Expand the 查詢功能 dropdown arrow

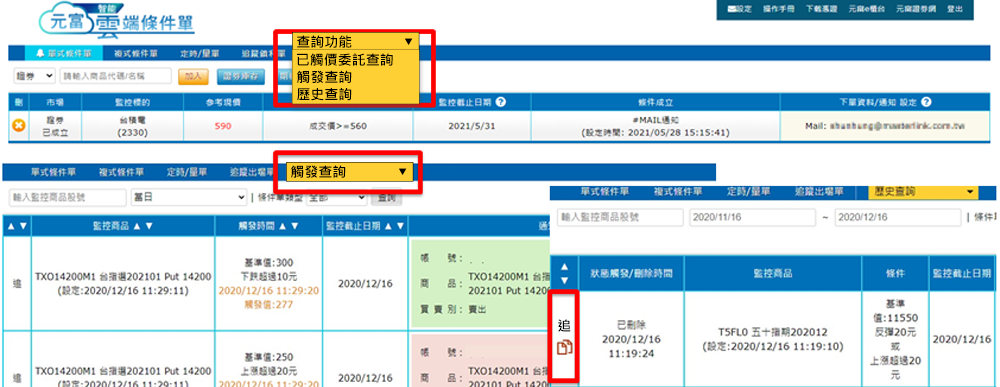(x=409, y=41)
